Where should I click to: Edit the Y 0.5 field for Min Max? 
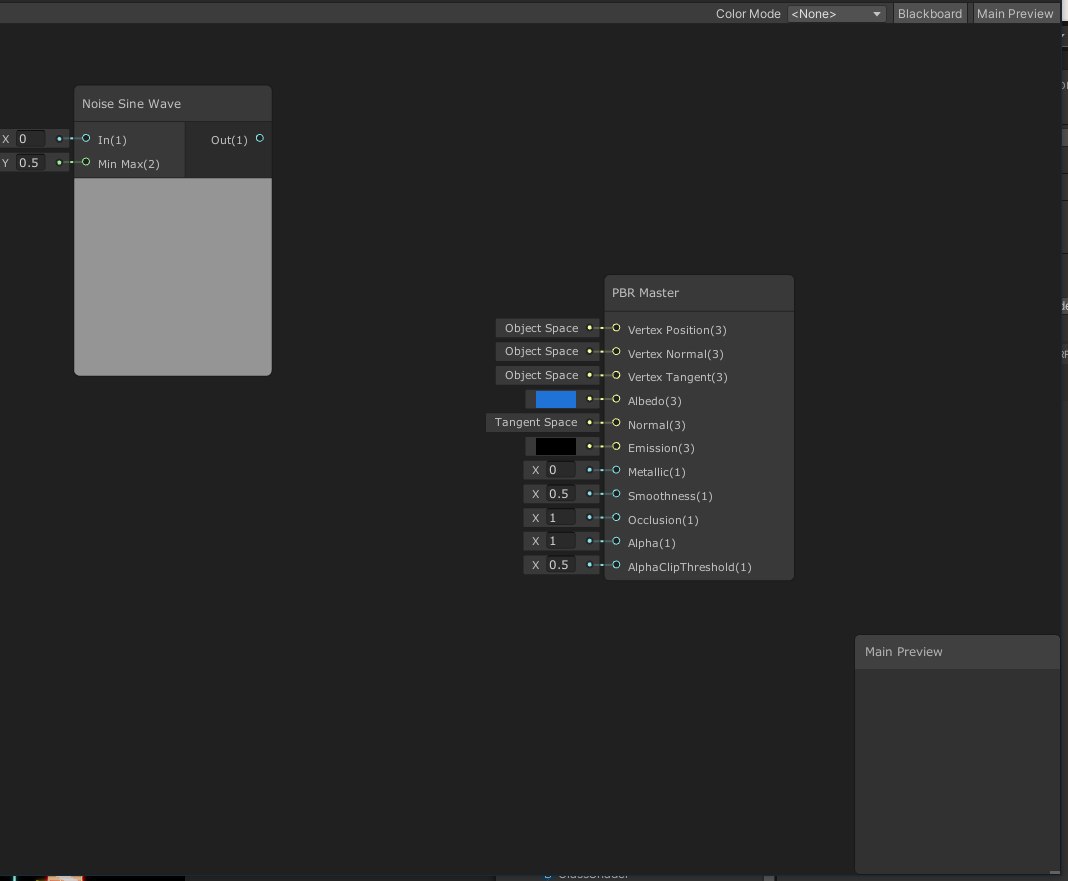(x=31, y=163)
